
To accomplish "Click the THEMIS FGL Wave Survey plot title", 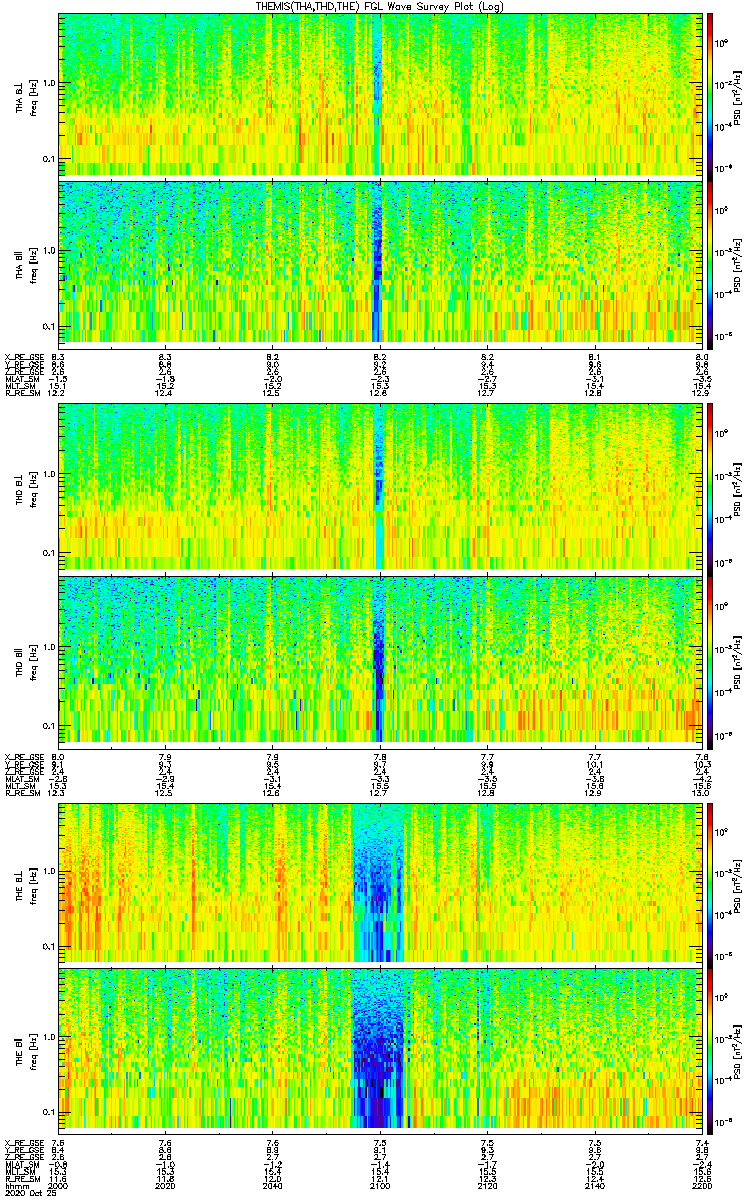I will click(x=380, y=6).
